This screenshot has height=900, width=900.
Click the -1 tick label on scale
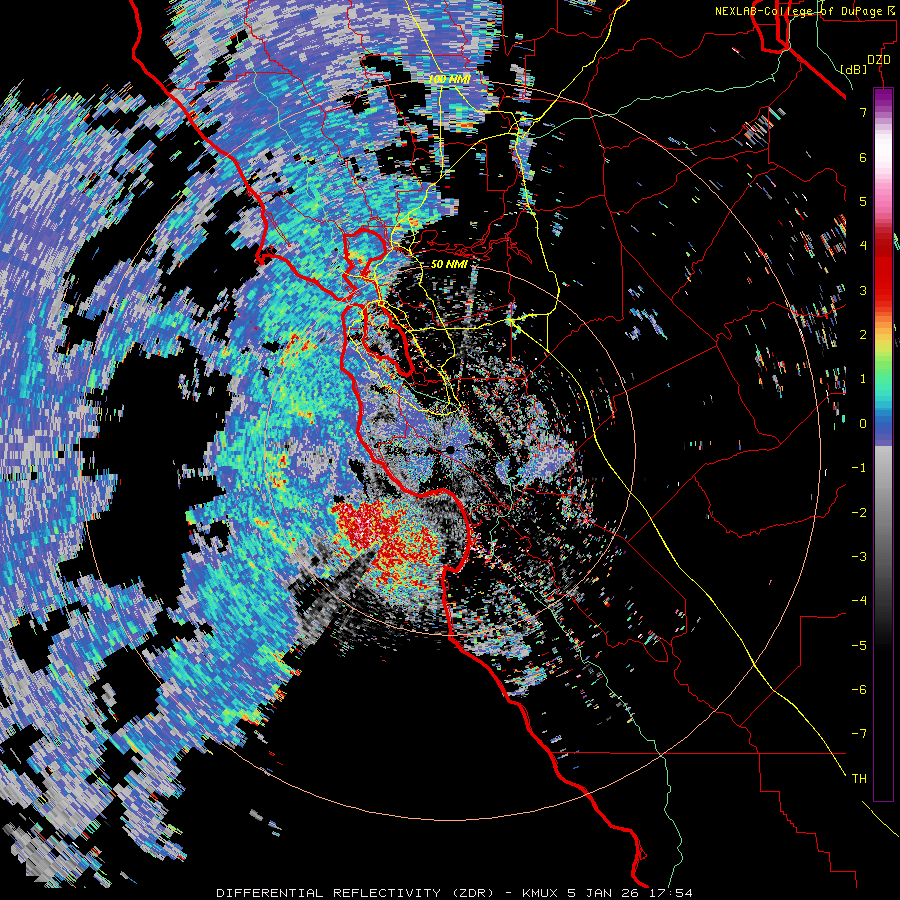point(859,468)
